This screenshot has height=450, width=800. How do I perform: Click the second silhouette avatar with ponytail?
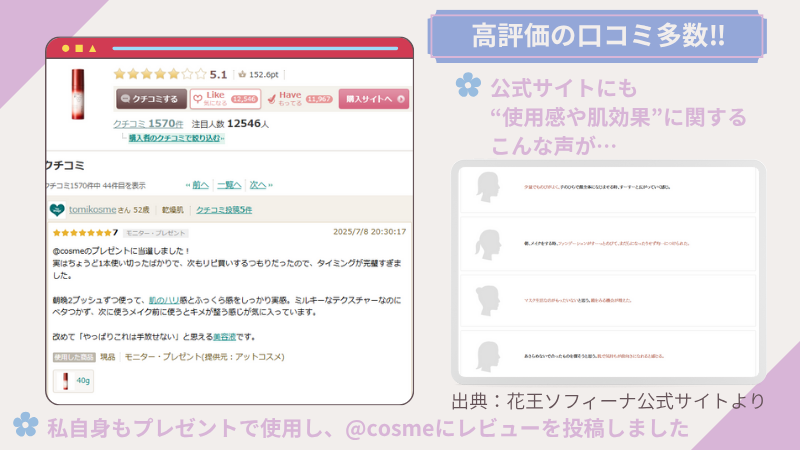[488, 244]
